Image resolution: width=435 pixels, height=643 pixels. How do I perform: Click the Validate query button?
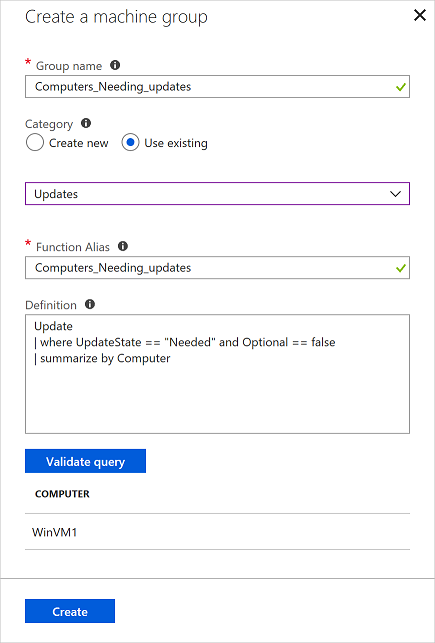tap(85, 461)
